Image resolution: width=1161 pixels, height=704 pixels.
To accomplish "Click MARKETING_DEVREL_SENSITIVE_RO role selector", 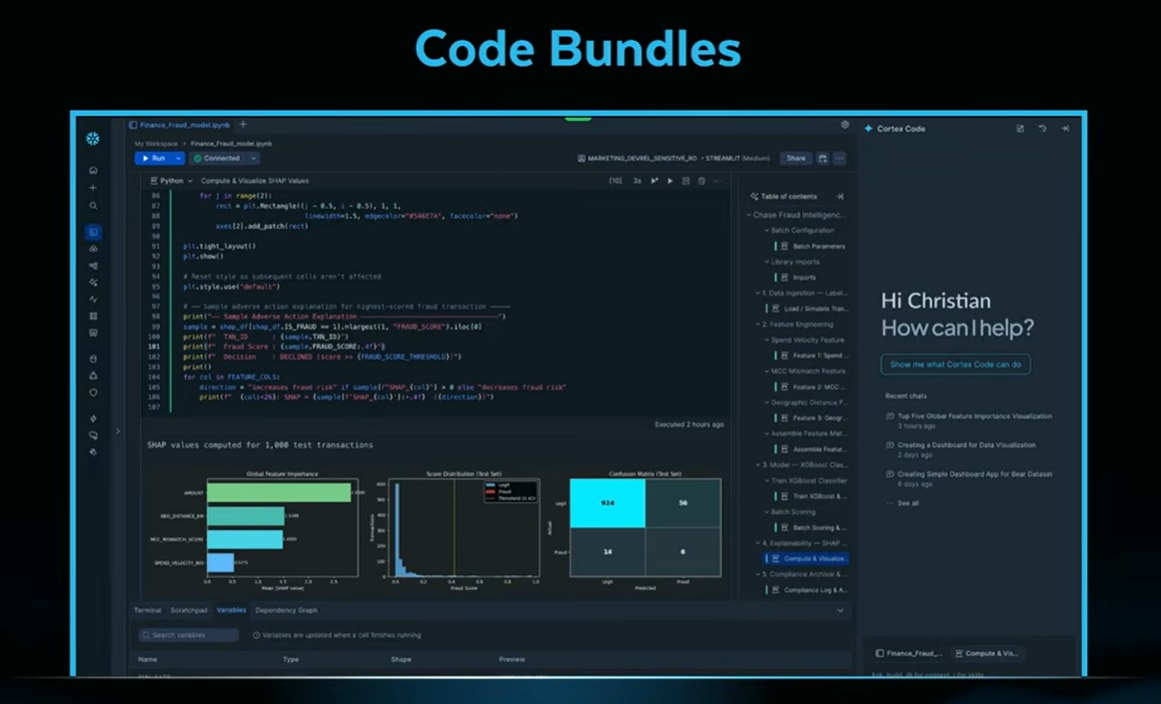I will click(637, 158).
